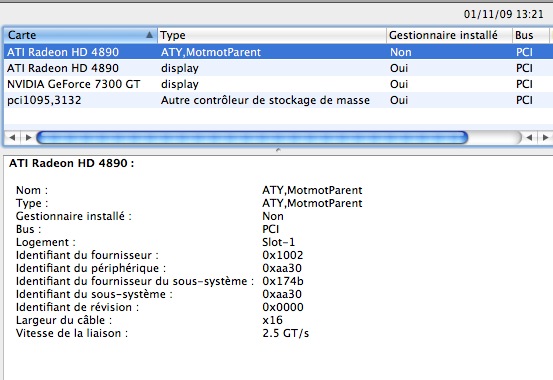Image resolution: width=553 pixels, height=380 pixels.
Task: Select the NVIDIA GeForce 7300 GT row
Action: tap(278, 84)
